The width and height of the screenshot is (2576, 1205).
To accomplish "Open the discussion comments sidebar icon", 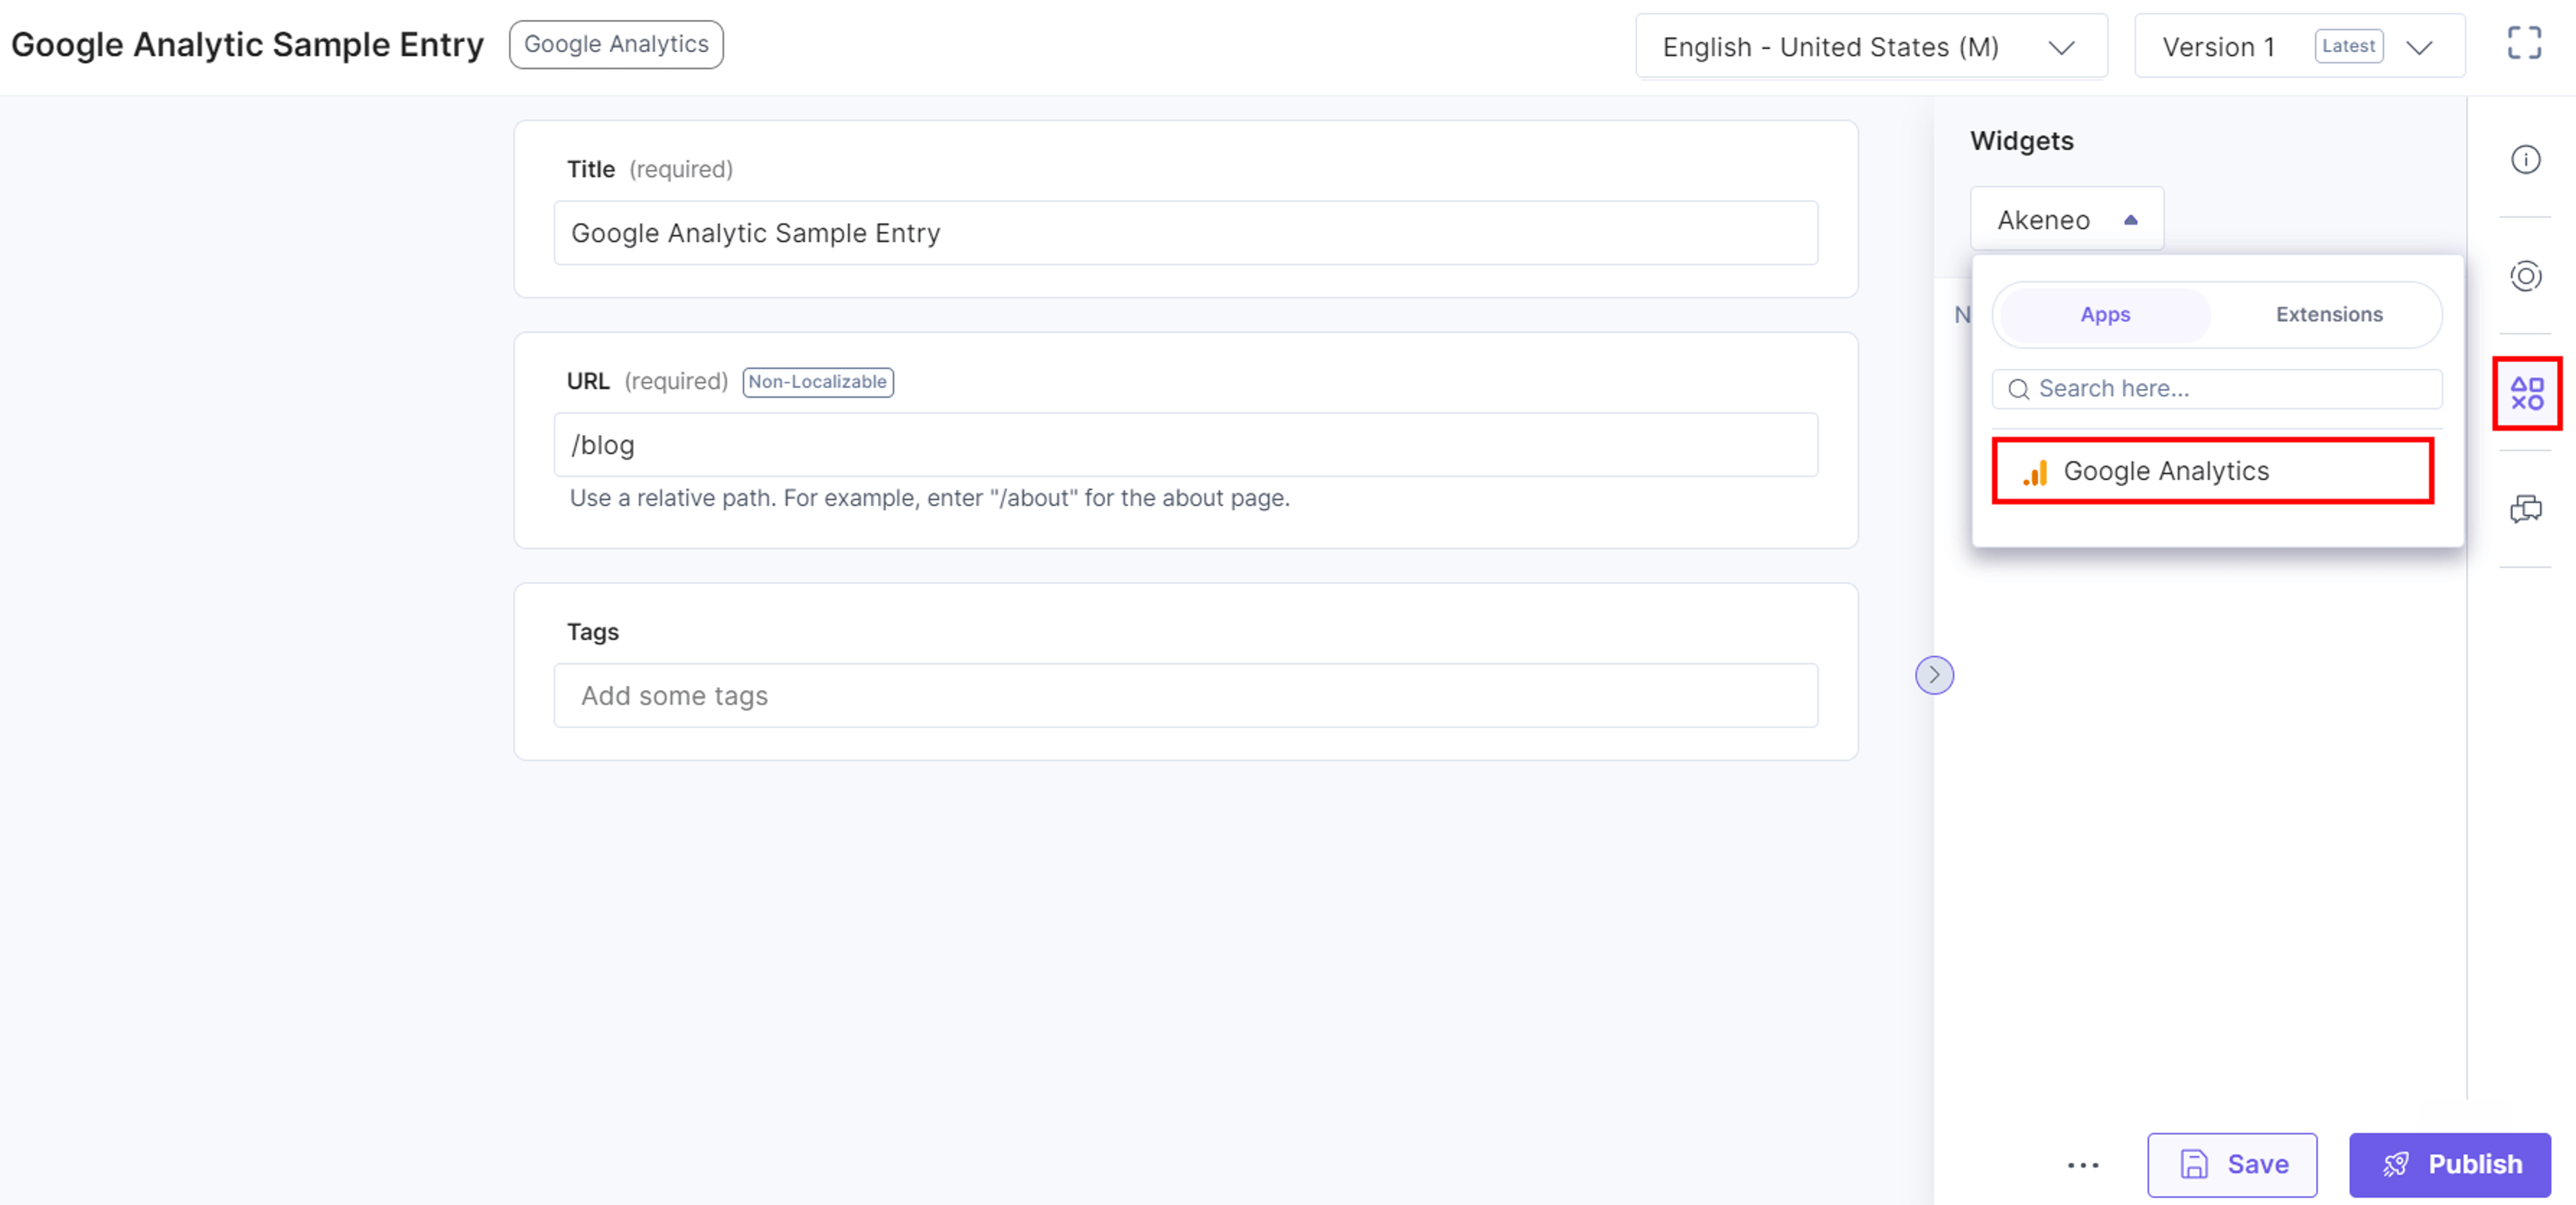I will (x=2525, y=509).
